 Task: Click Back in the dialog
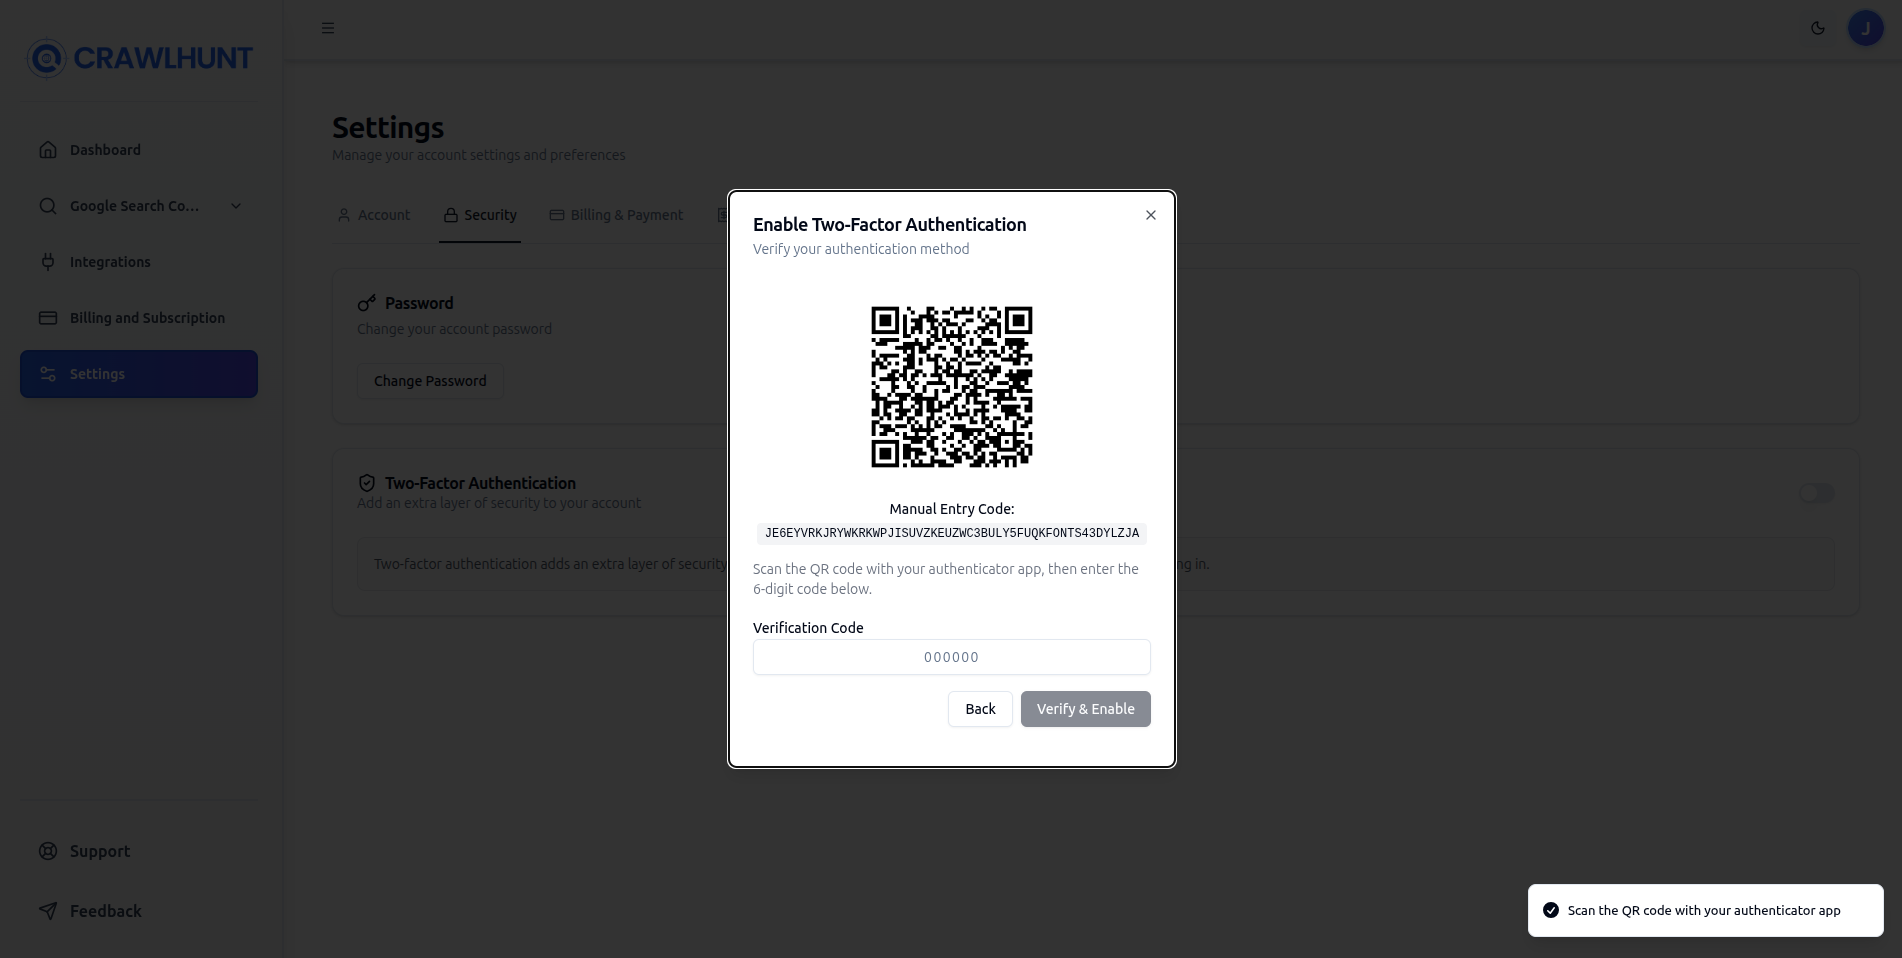click(x=979, y=709)
